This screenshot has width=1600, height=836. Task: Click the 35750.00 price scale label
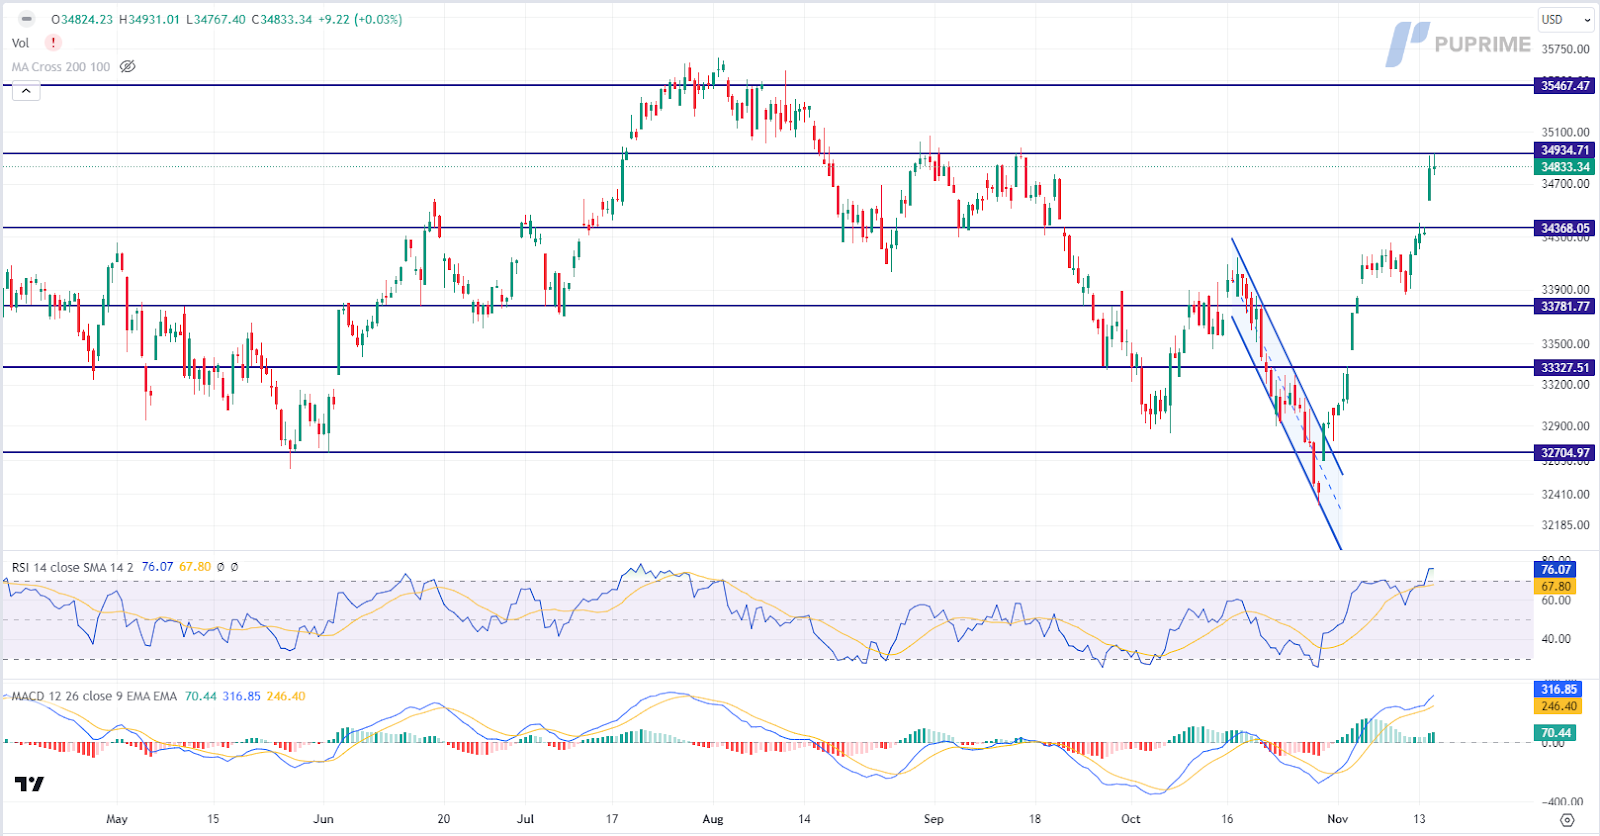1565,49
